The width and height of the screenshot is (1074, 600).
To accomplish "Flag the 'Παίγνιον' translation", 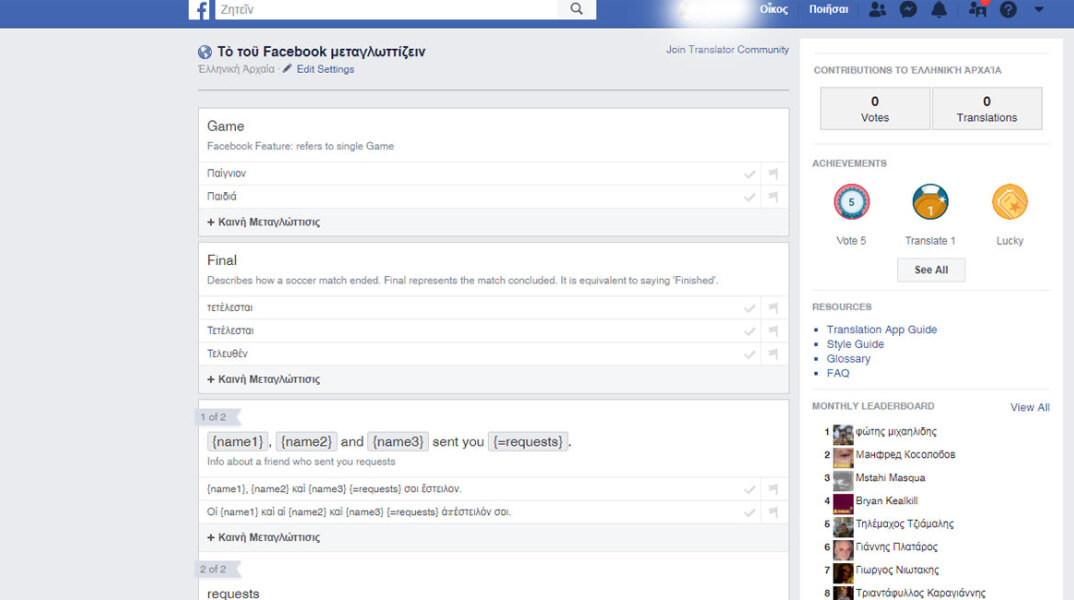I will 773,174.
